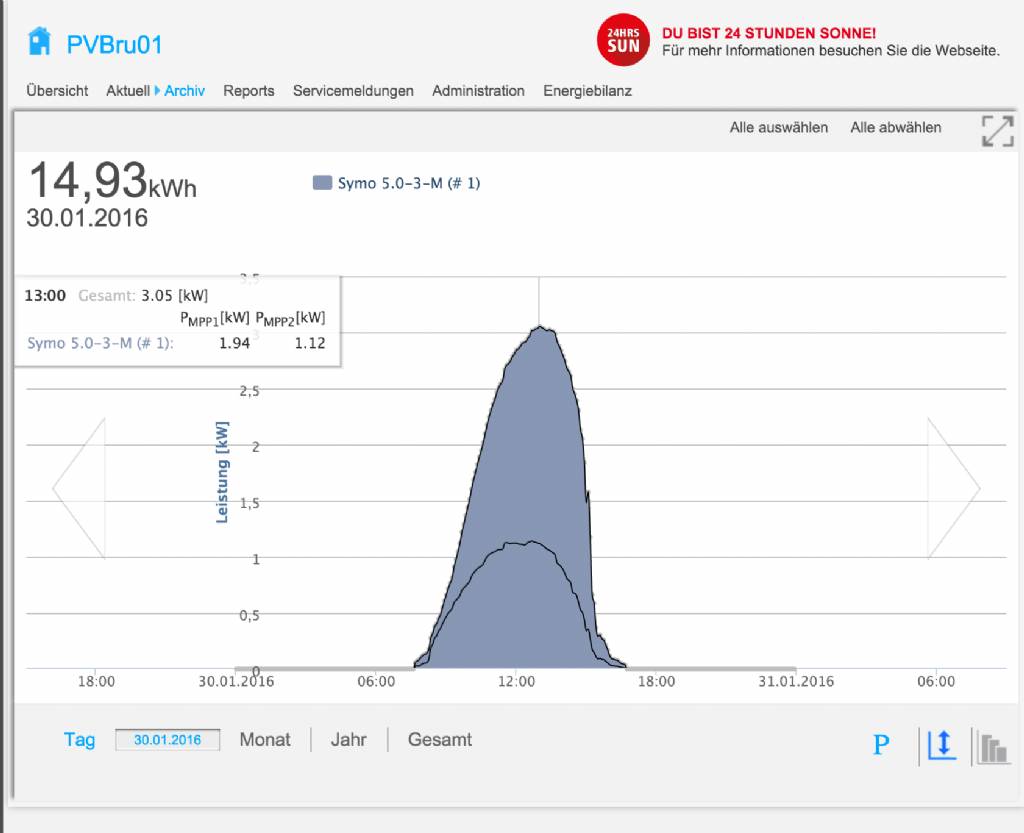This screenshot has width=1024, height=833.
Task: Click the 30.01.2016 date field
Action: pos(167,740)
